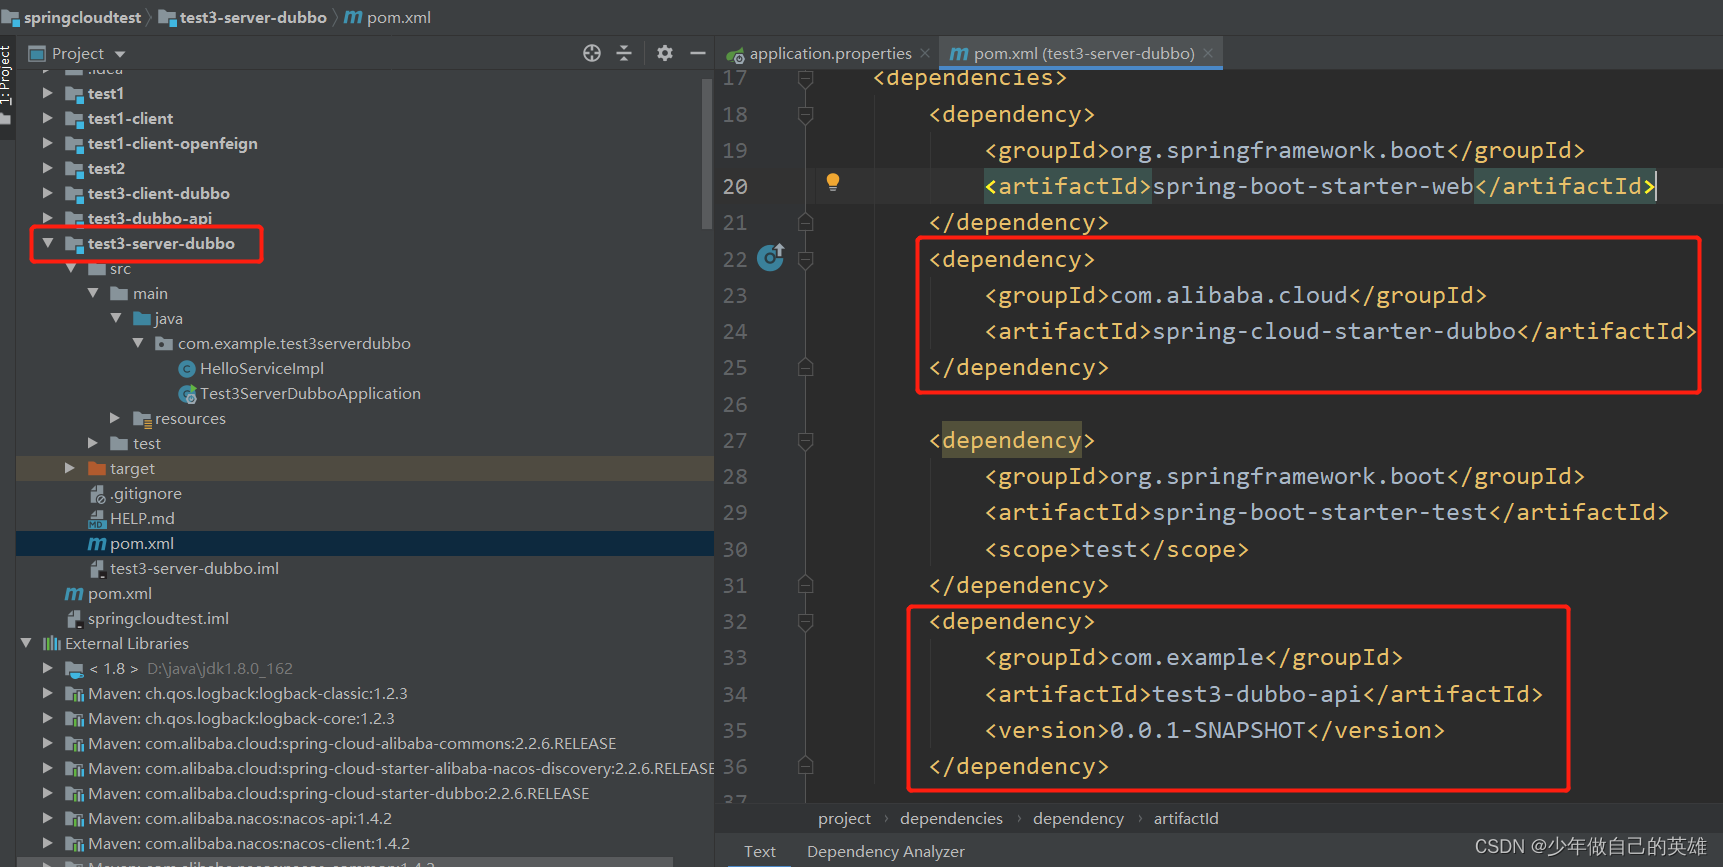The width and height of the screenshot is (1723, 867).
Task: Click the gutter override icon on line 22
Action: click(x=770, y=258)
